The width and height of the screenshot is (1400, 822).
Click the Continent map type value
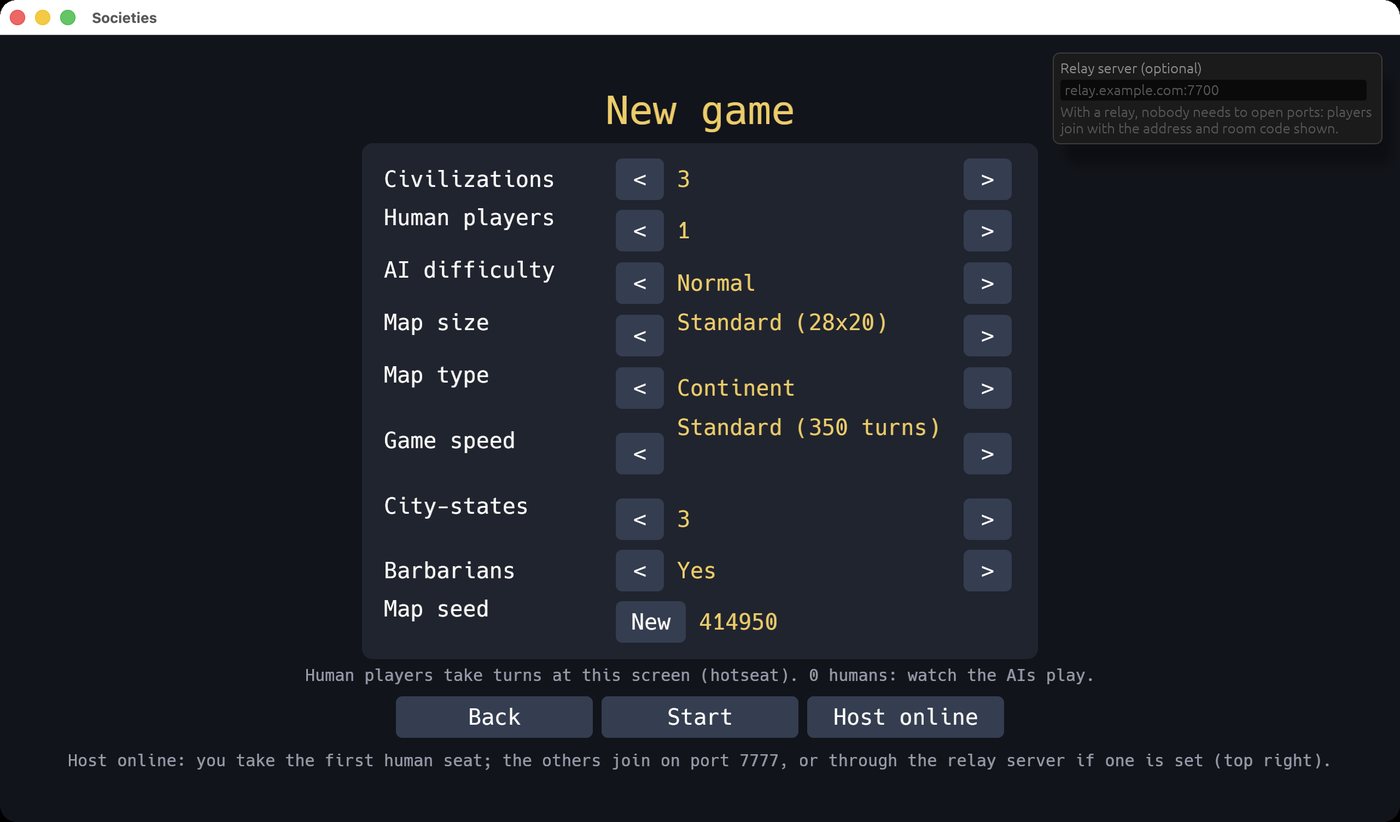(736, 388)
